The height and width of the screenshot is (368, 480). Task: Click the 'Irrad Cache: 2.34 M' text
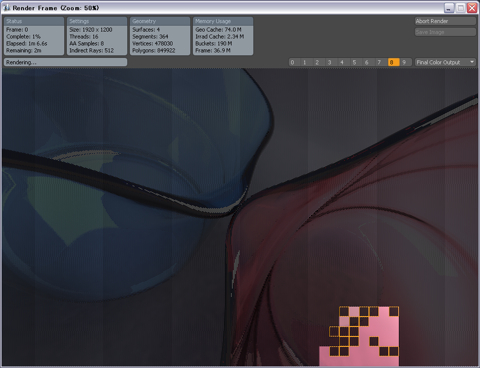(x=220, y=37)
